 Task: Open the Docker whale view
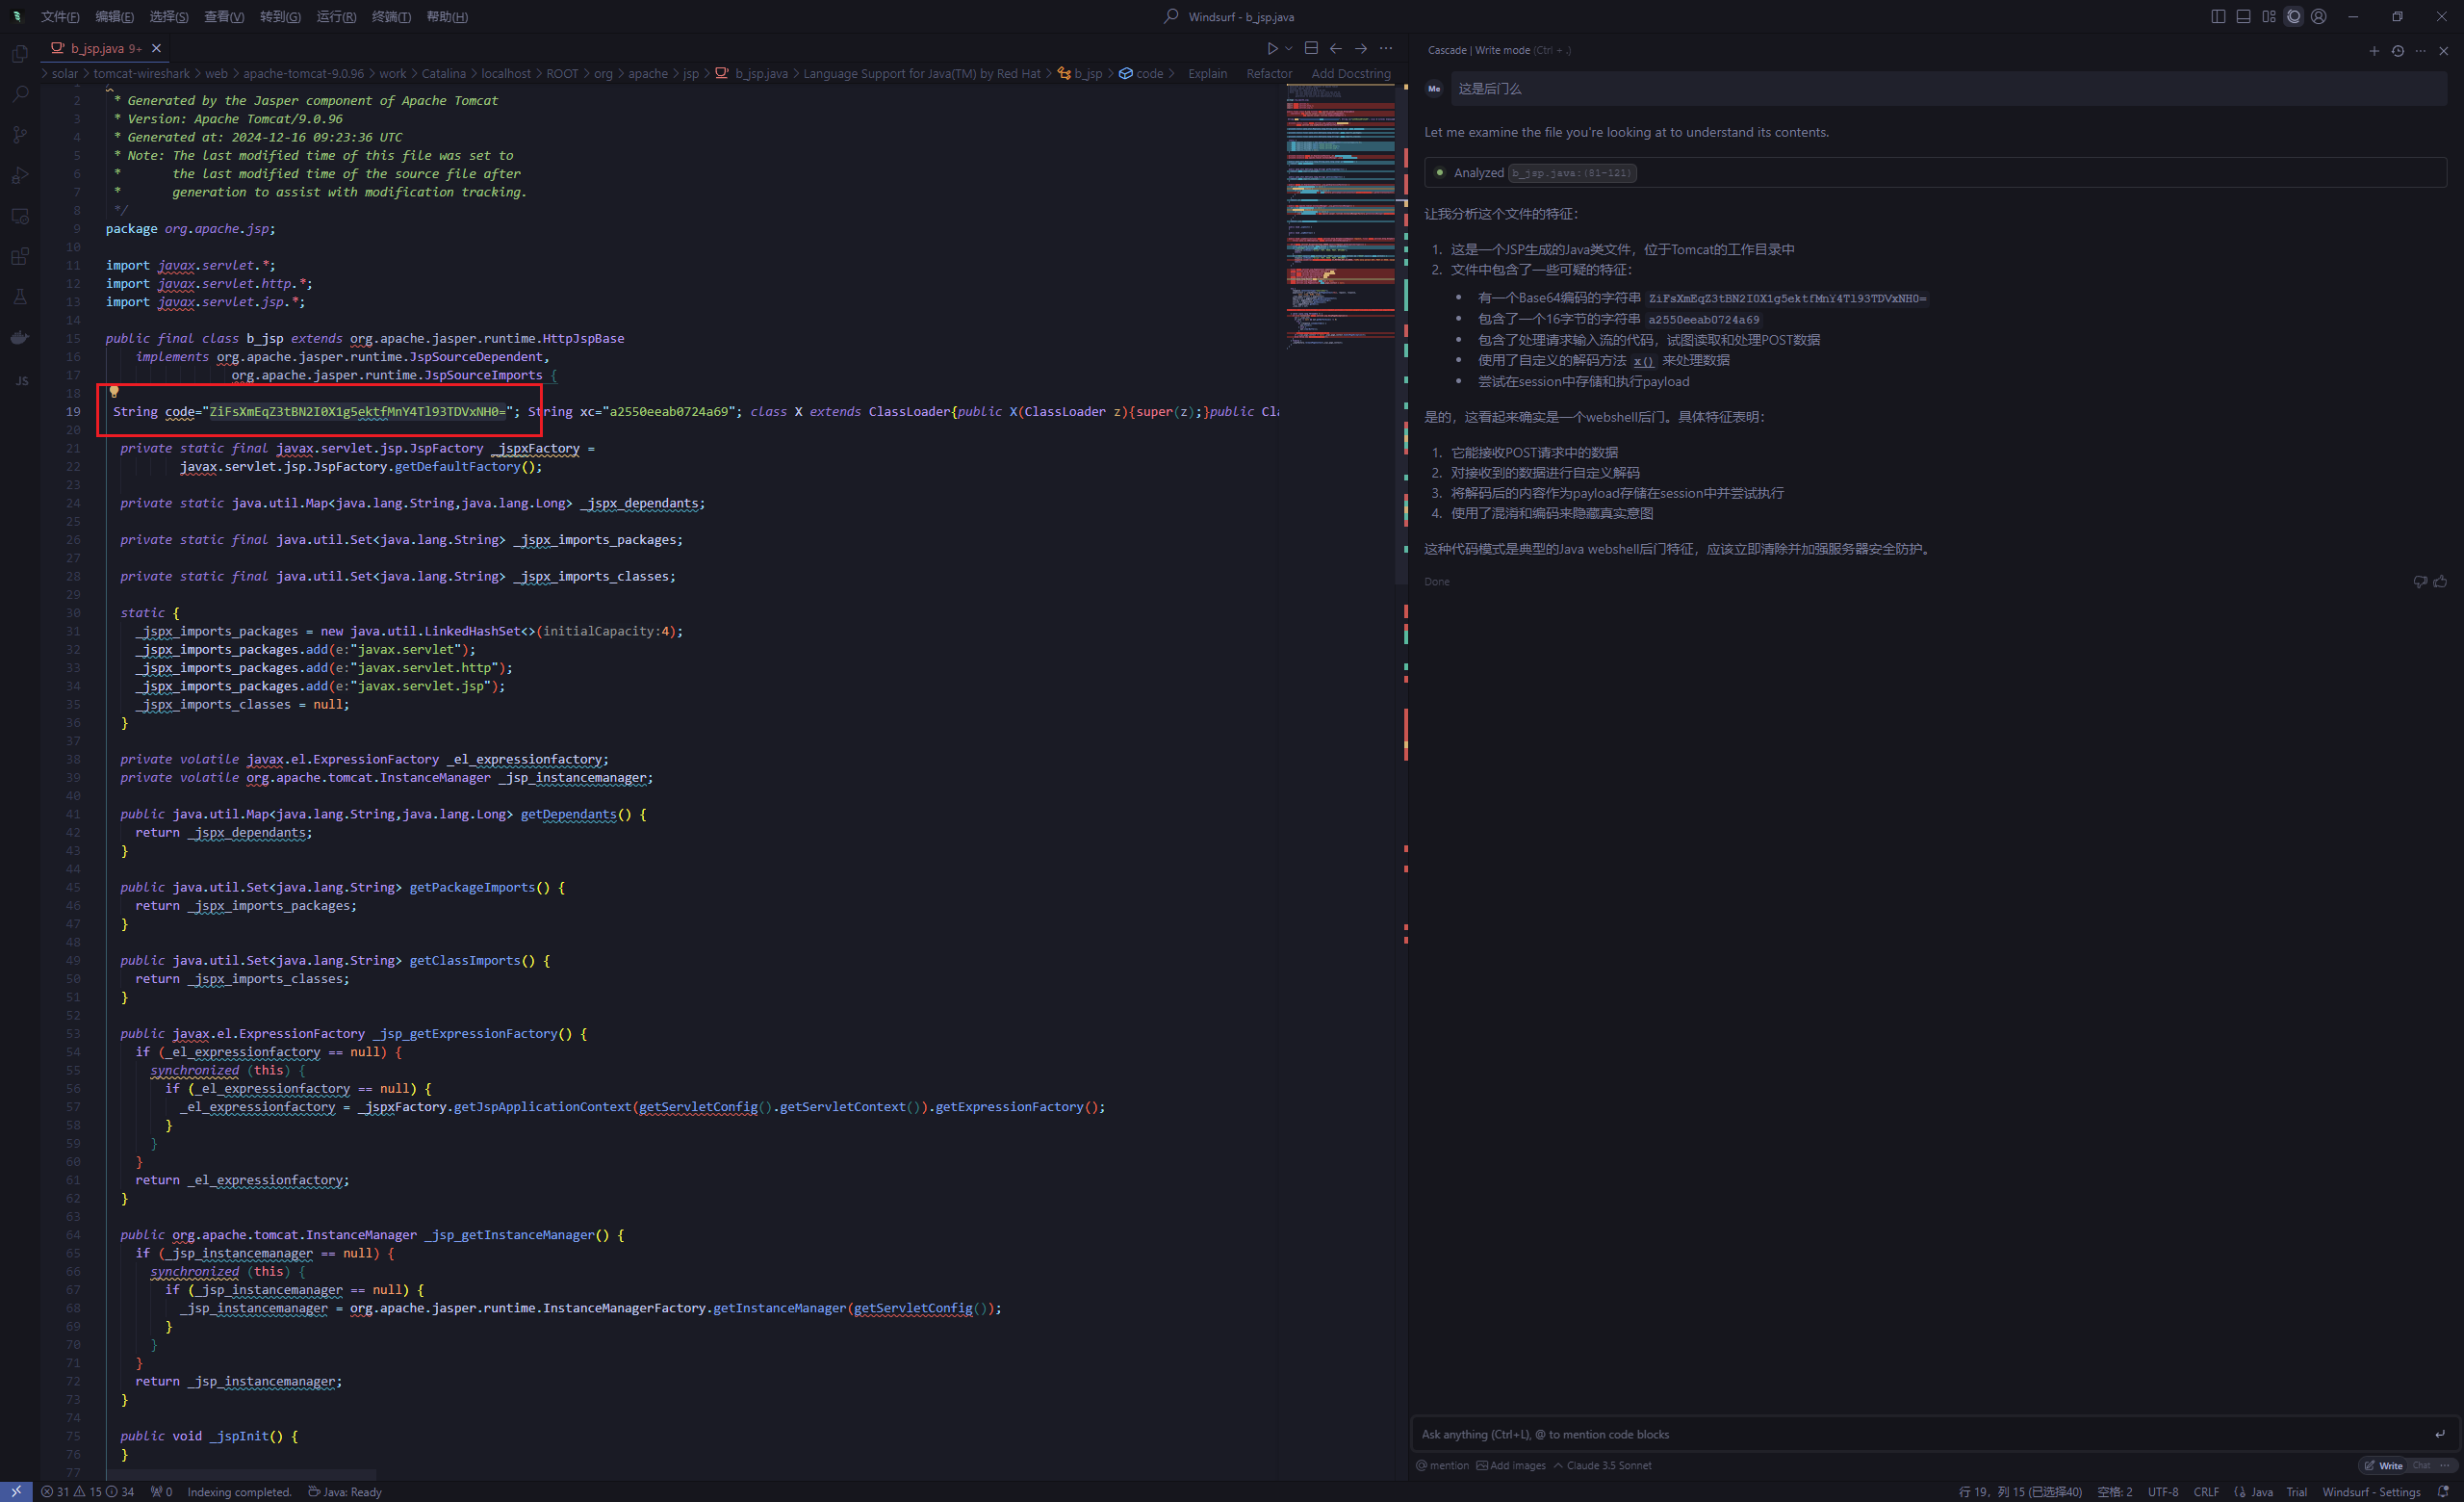pos(20,337)
